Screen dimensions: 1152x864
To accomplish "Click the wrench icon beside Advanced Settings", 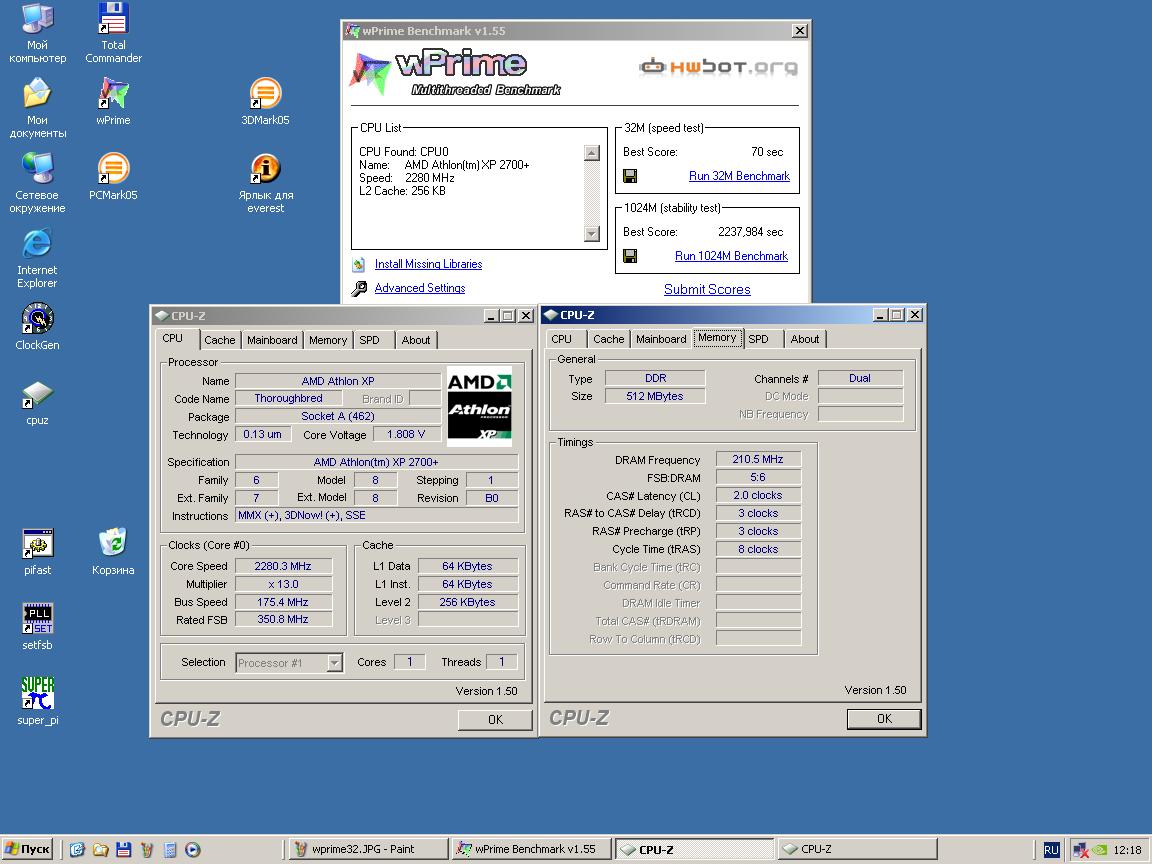I will (x=359, y=289).
